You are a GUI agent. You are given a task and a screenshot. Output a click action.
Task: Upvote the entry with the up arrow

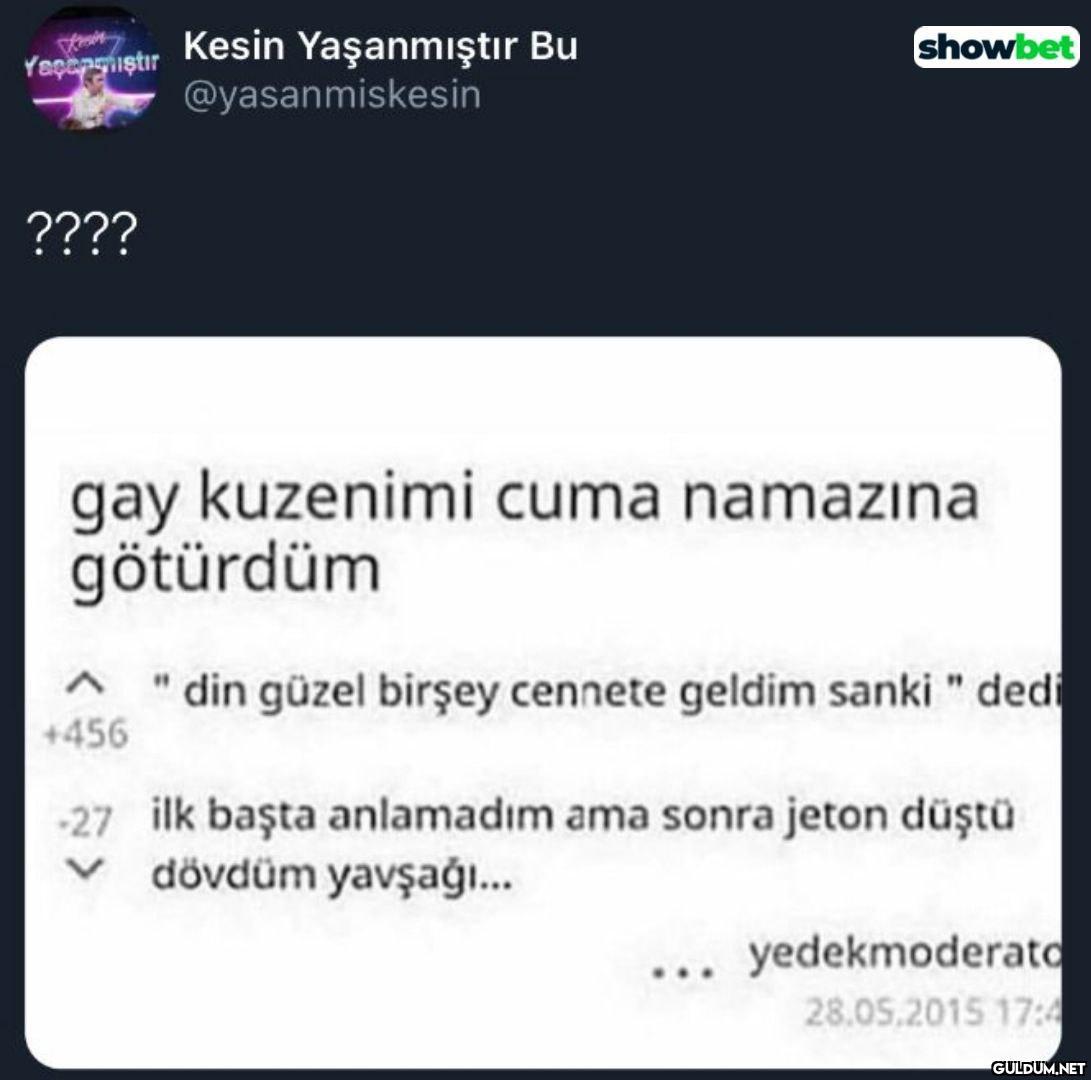point(85,685)
